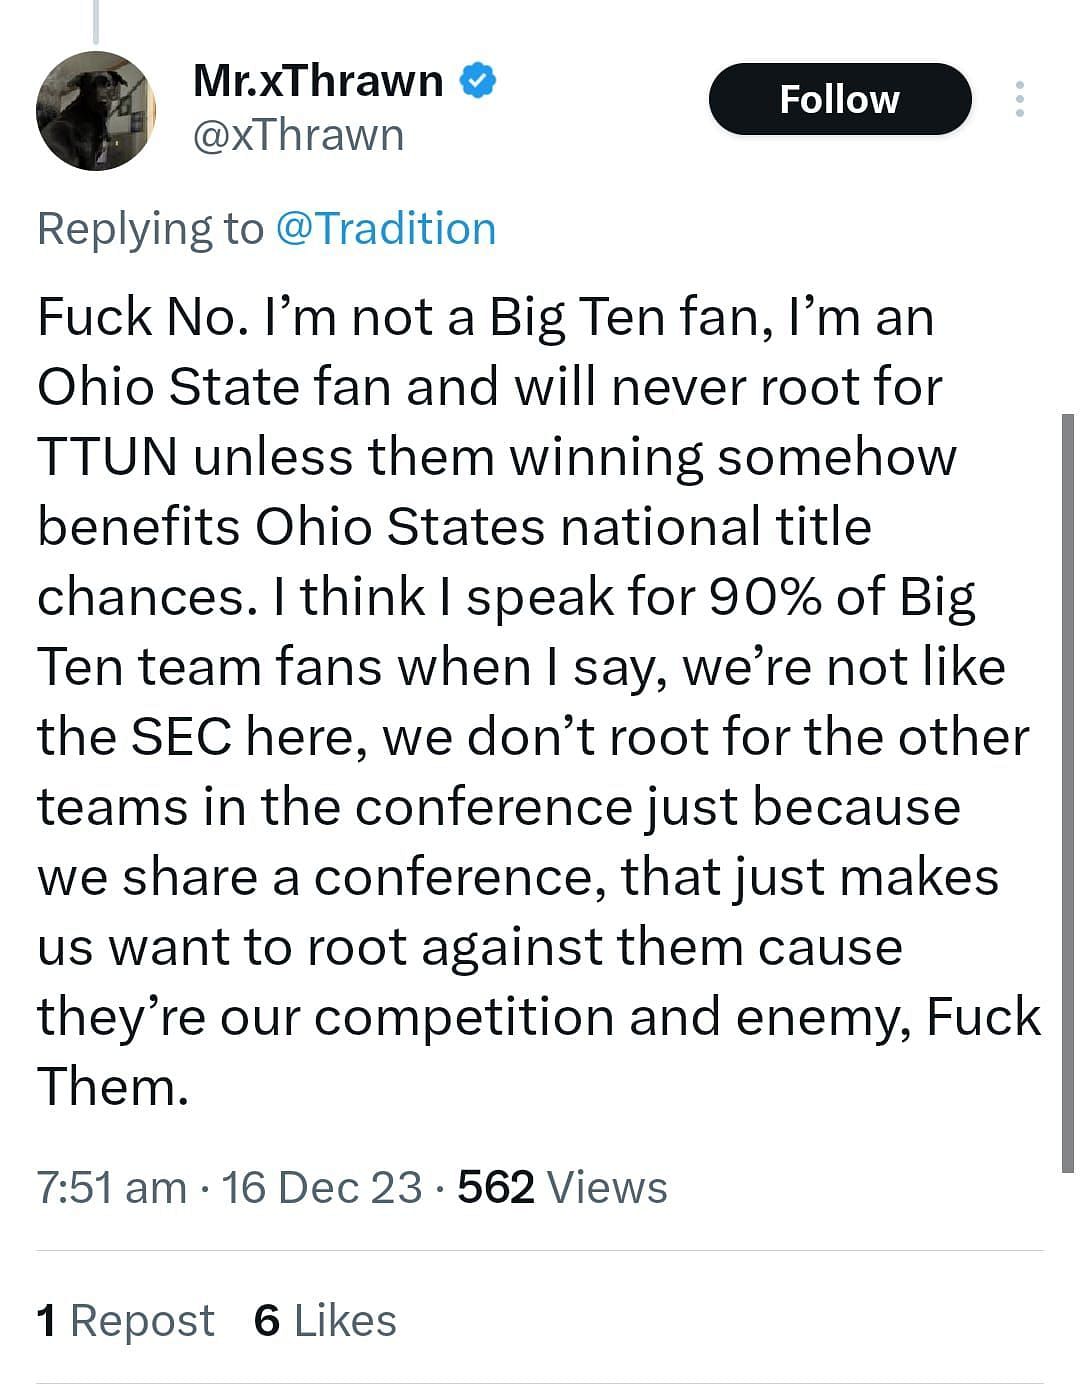Click the thread connector line above avatar

pyautogui.click(x=96, y=20)
